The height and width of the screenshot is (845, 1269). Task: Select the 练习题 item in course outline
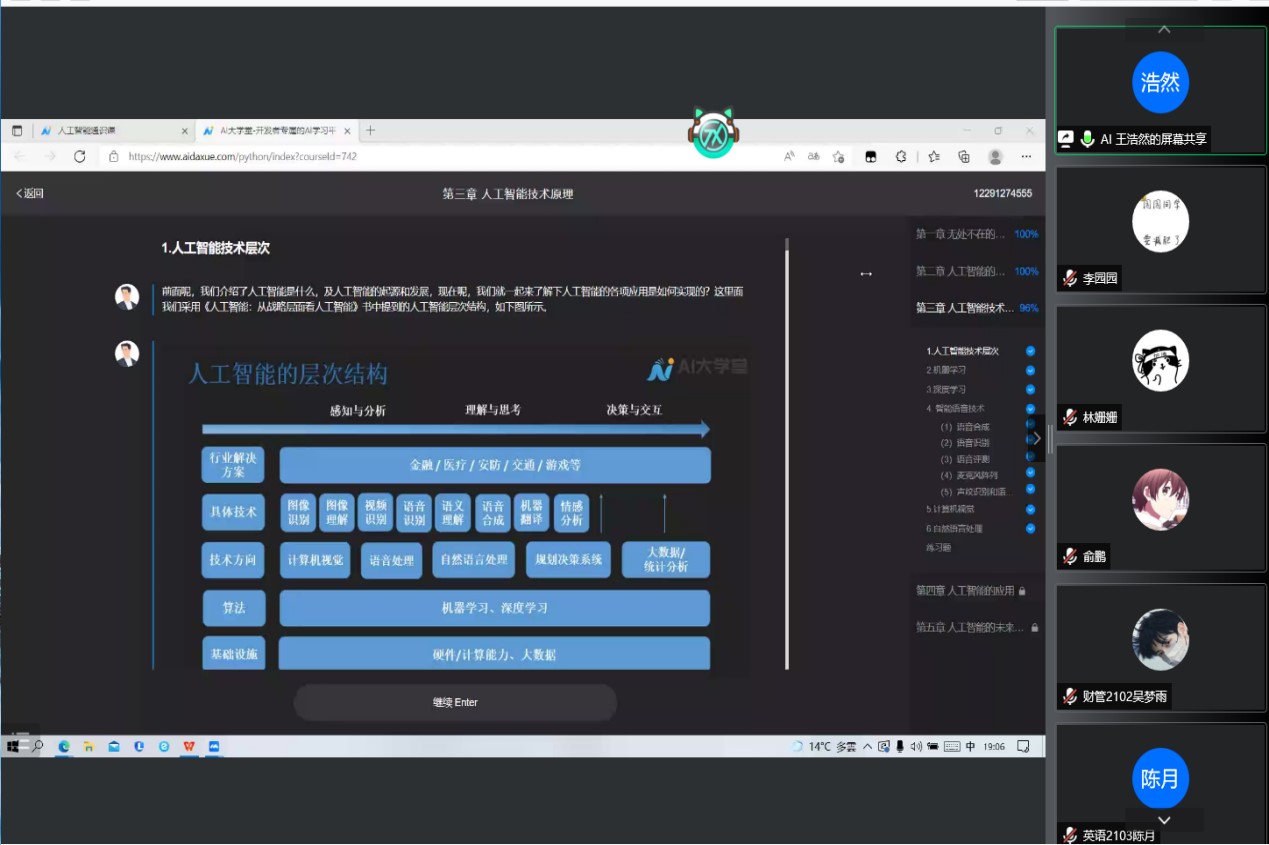[939, 547]
